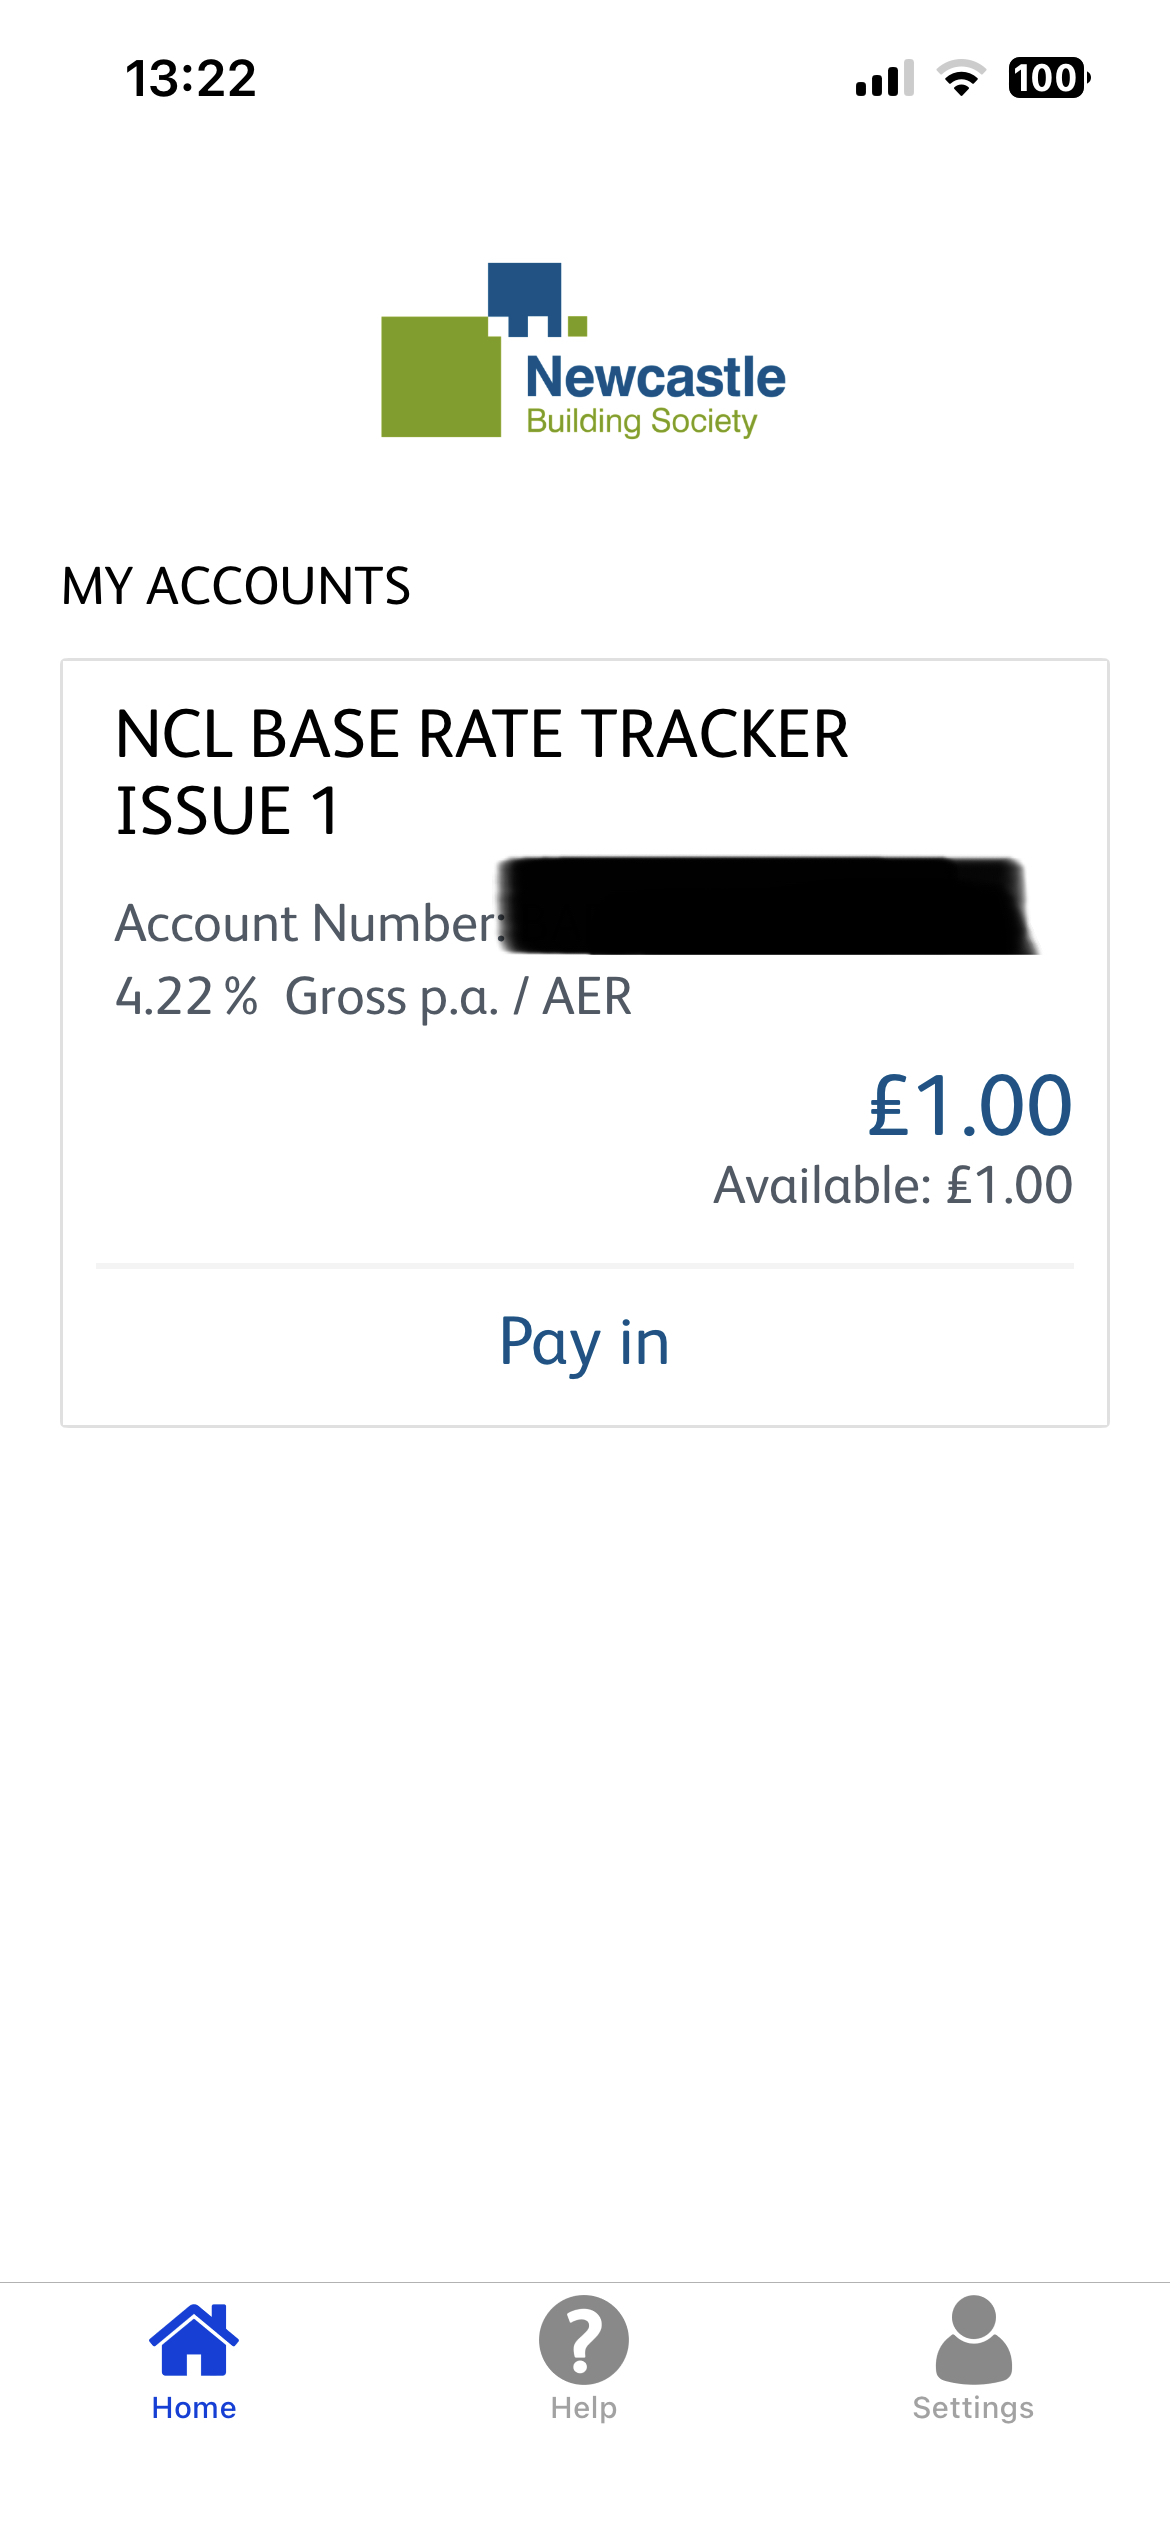
Task: Tap the battery indicator in status bar
Action: coord(1049,78)
